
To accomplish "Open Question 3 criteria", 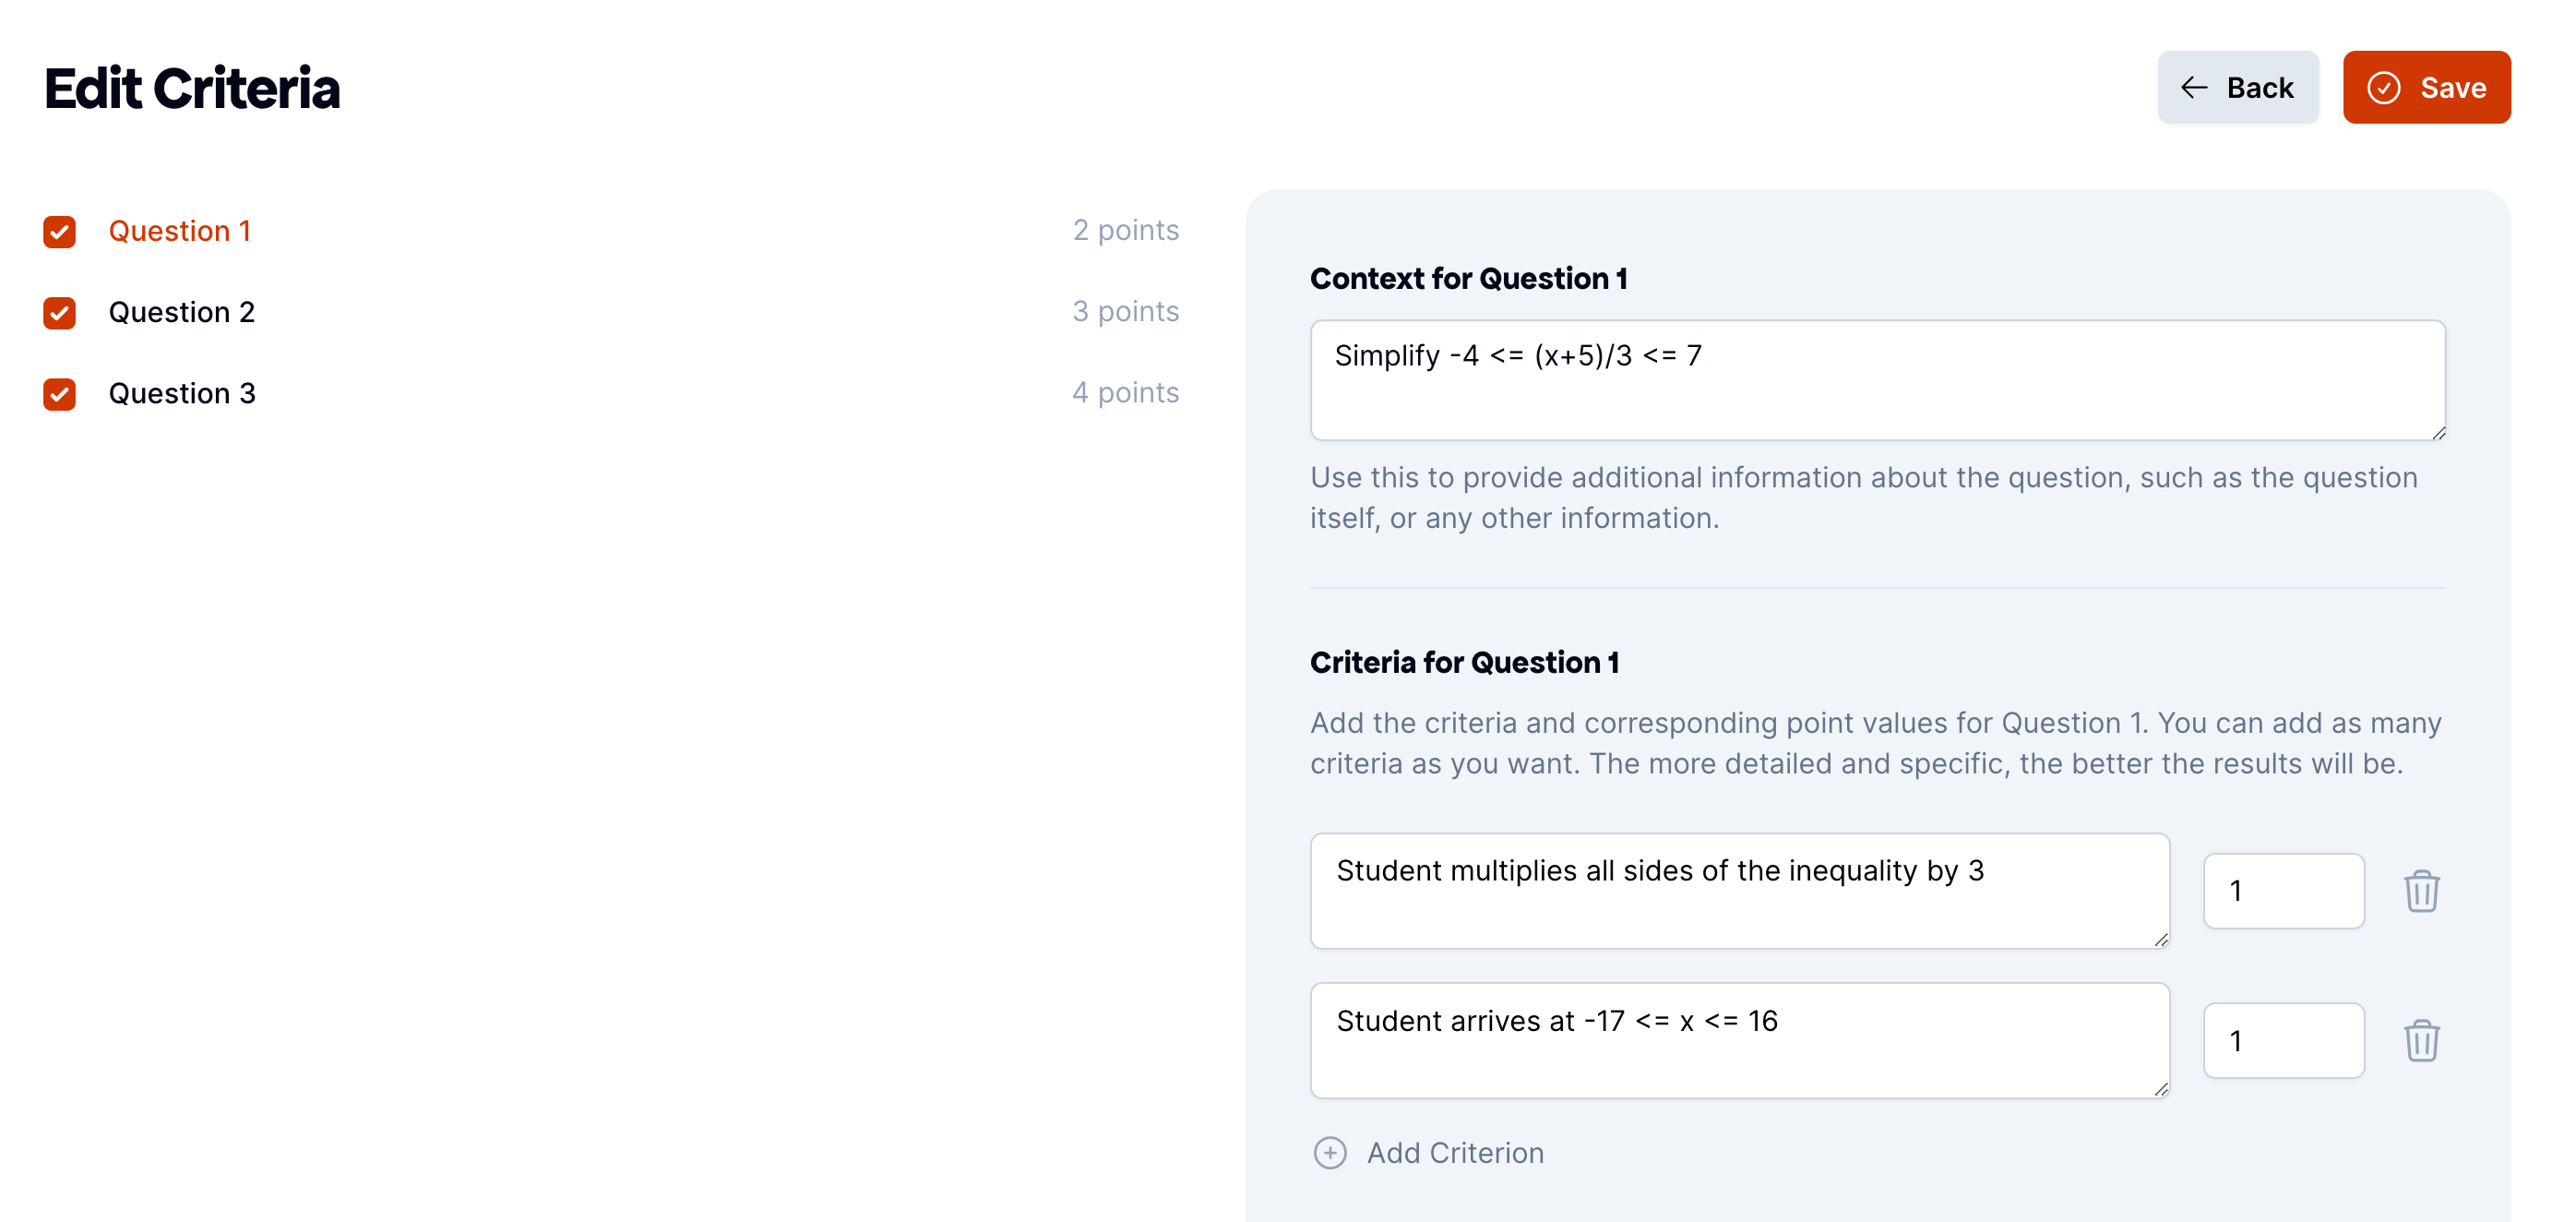I will pos(182,394).
